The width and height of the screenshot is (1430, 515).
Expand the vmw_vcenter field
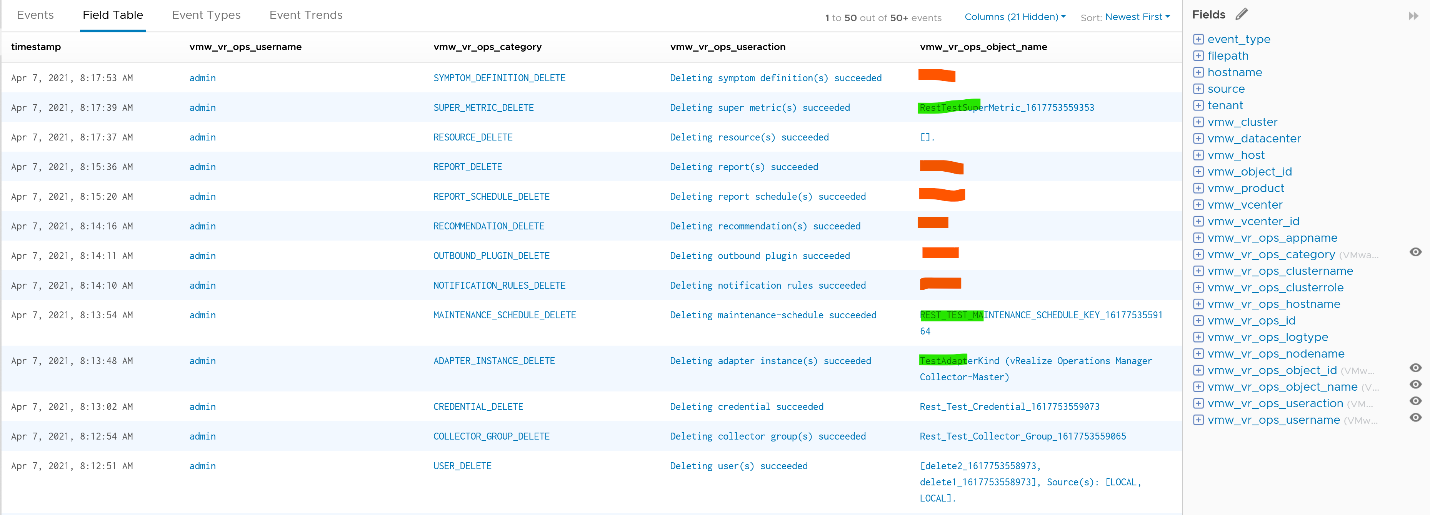[1198, 204]
